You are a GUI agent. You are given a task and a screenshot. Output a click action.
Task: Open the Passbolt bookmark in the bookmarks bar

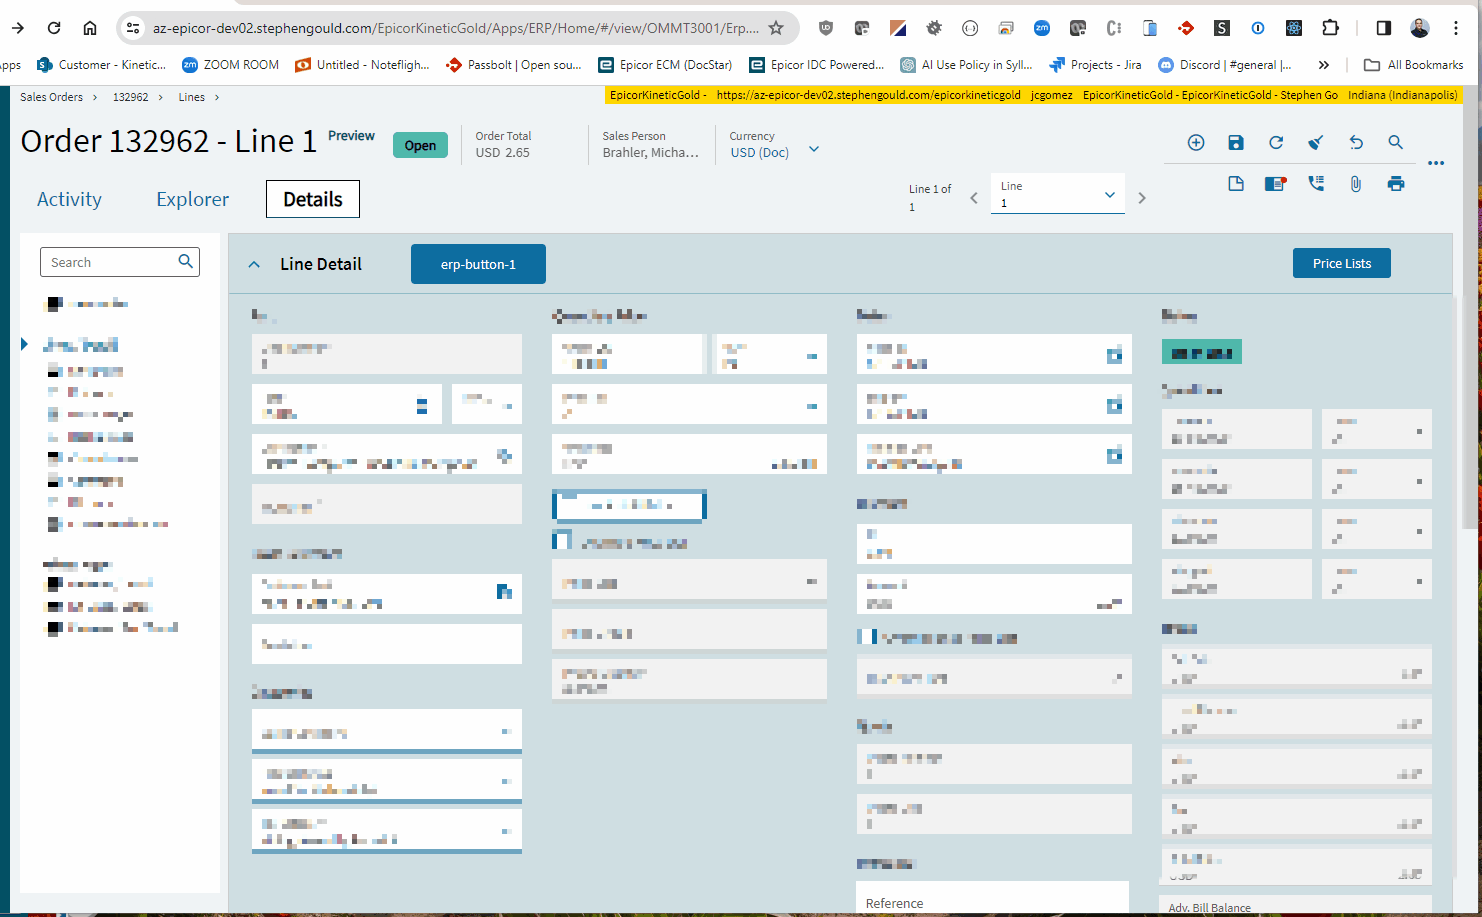pyautogui.click(x=514, y=65)
